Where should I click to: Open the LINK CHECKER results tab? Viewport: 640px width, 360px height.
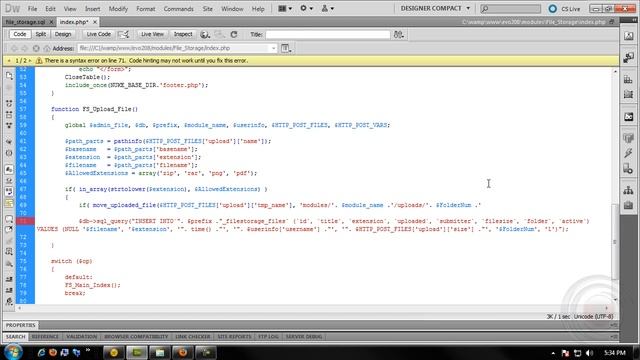192,337
